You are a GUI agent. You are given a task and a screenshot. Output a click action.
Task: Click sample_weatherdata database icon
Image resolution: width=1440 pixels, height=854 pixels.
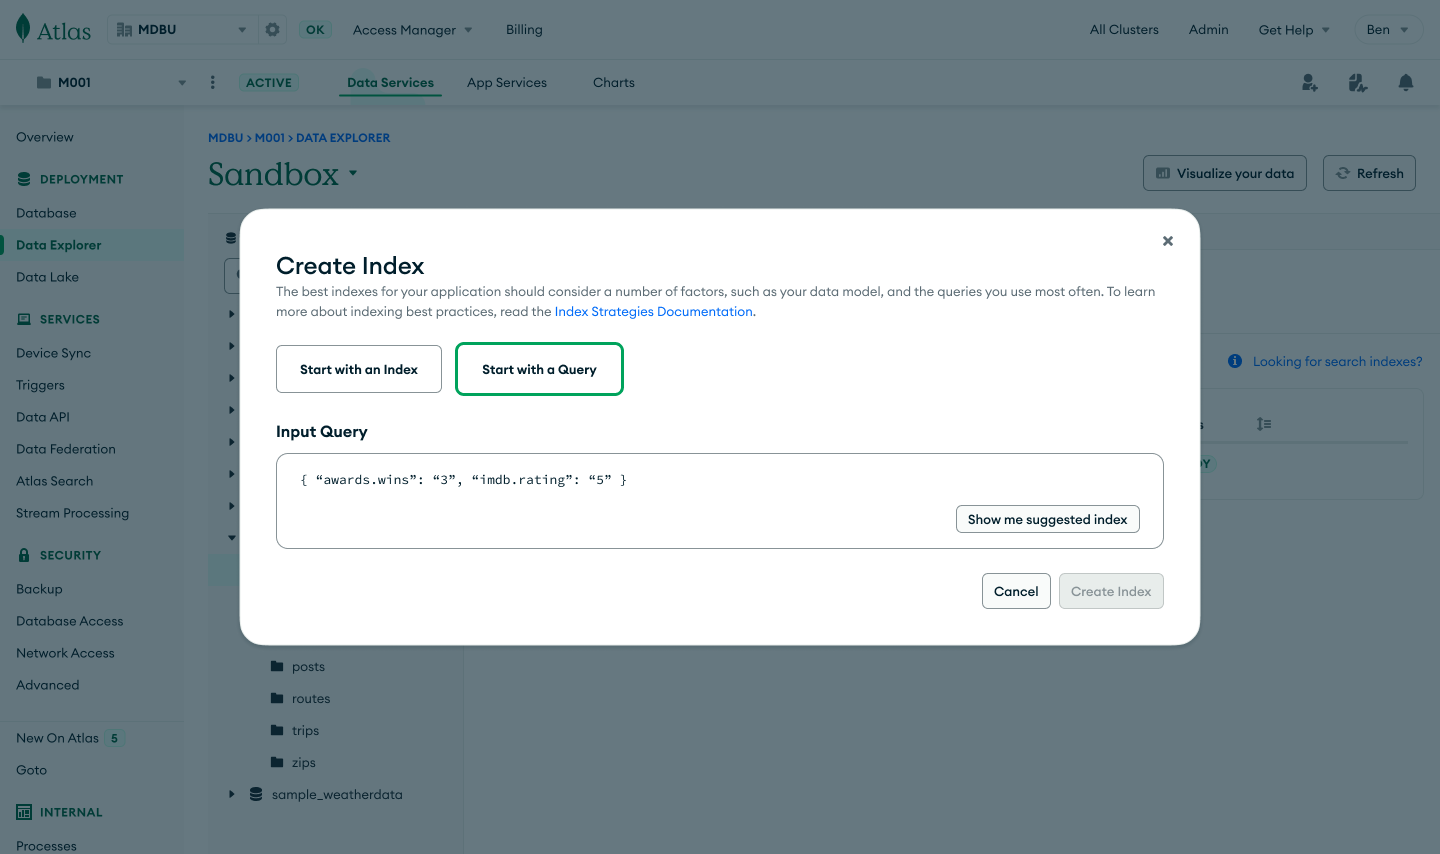[x=256, y=794]
